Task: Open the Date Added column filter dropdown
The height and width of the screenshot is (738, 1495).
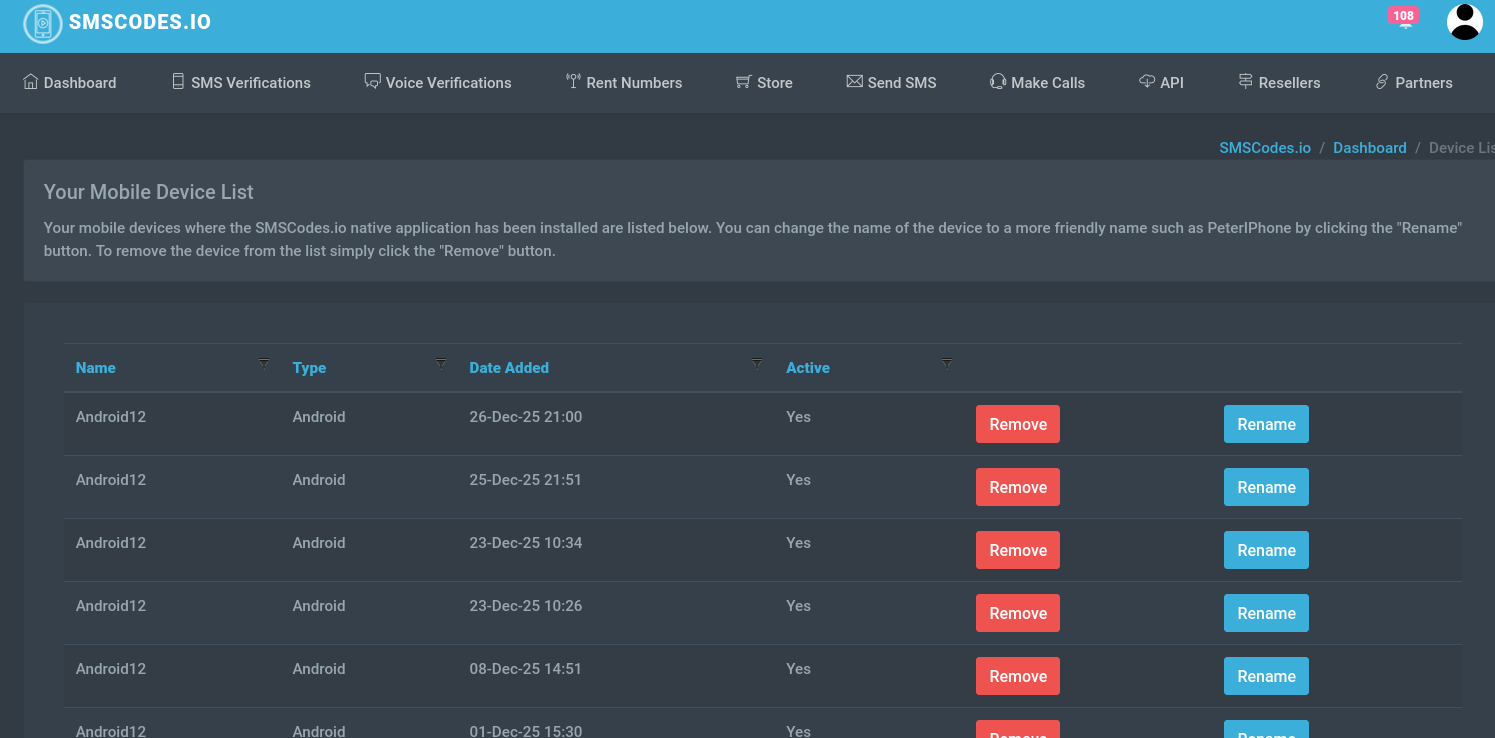Action: pos(757,363)
